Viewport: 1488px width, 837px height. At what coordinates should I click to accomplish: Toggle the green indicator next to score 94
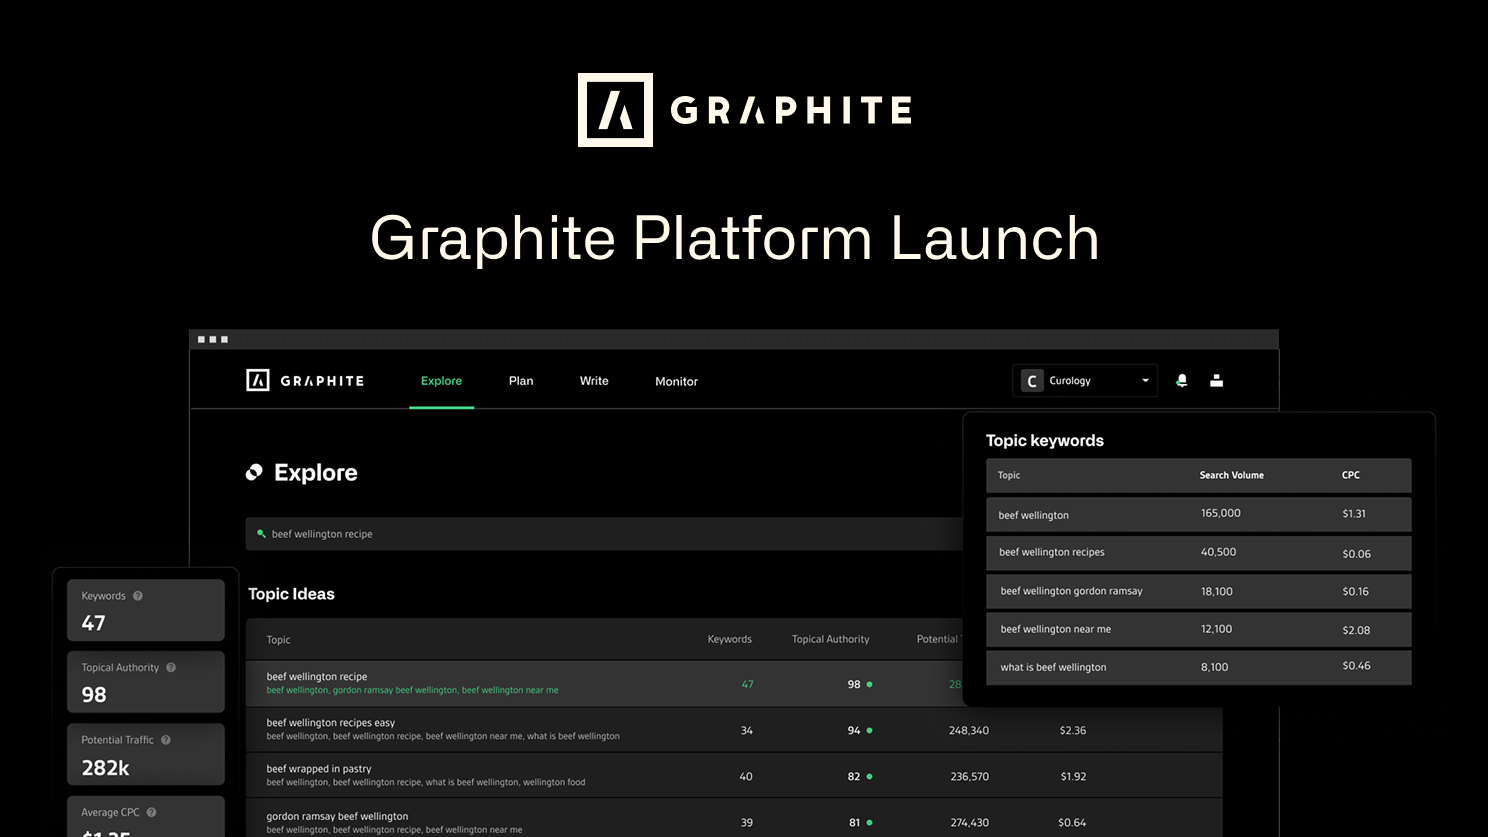(x=871, y=730)
